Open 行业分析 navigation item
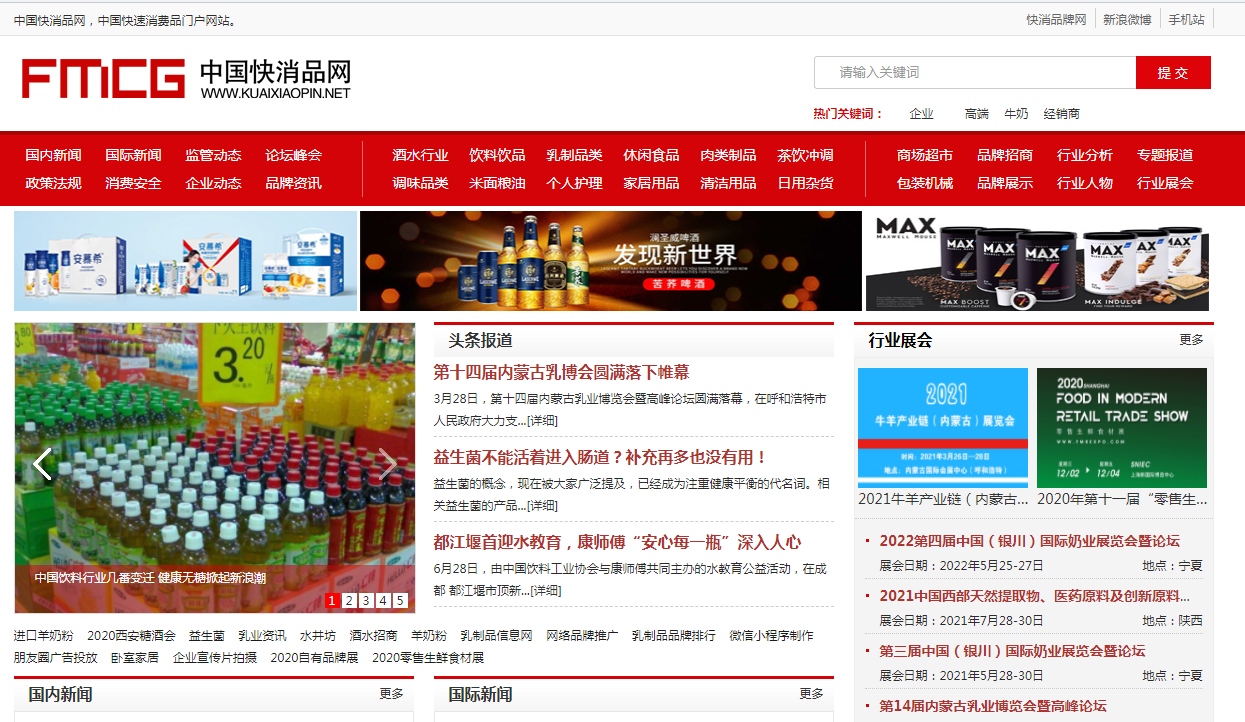 pos(1085,155)
